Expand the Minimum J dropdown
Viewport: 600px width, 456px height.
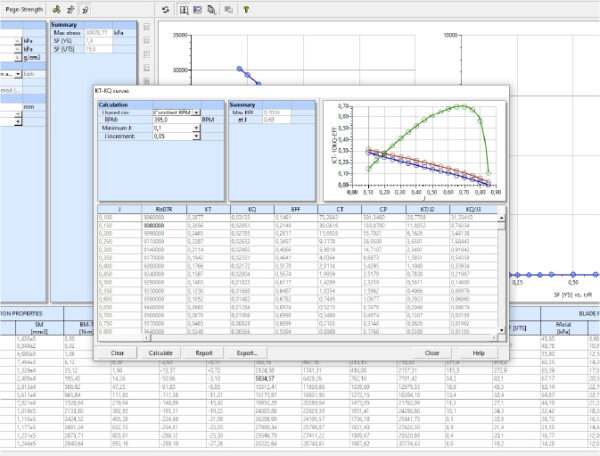[195, 129]
